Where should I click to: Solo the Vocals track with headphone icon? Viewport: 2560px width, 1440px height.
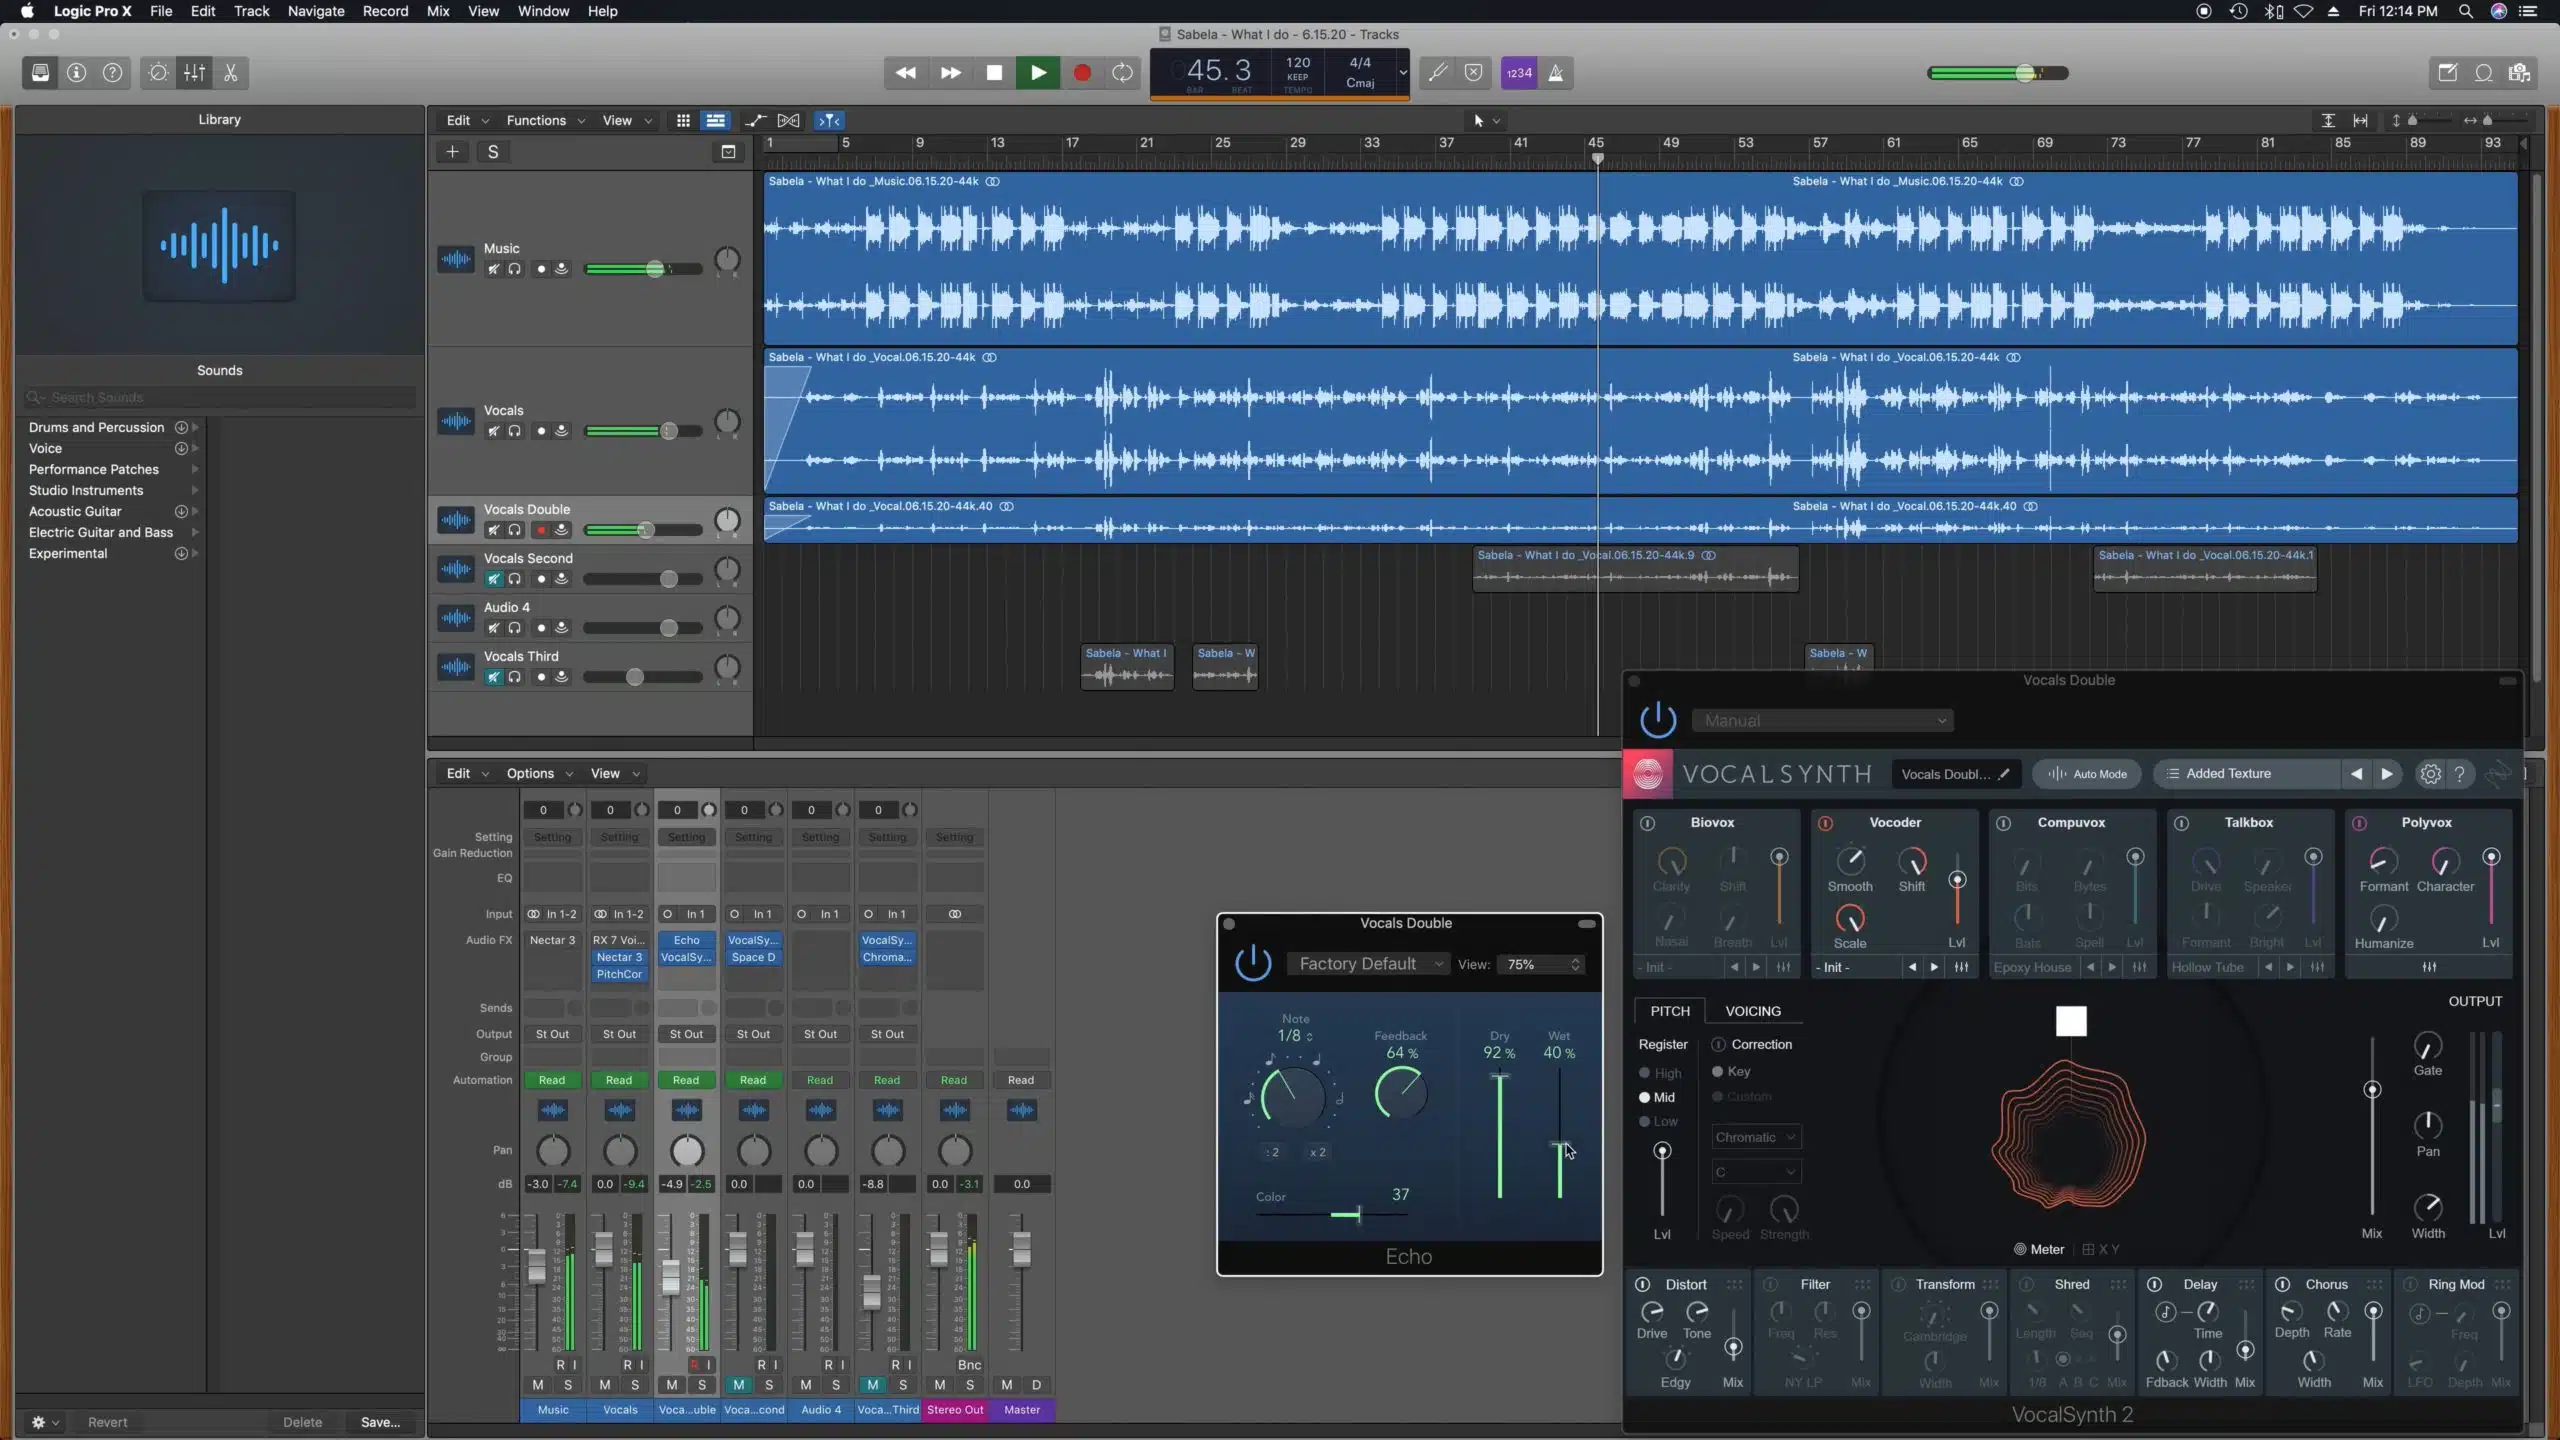(x=514, y=431)
